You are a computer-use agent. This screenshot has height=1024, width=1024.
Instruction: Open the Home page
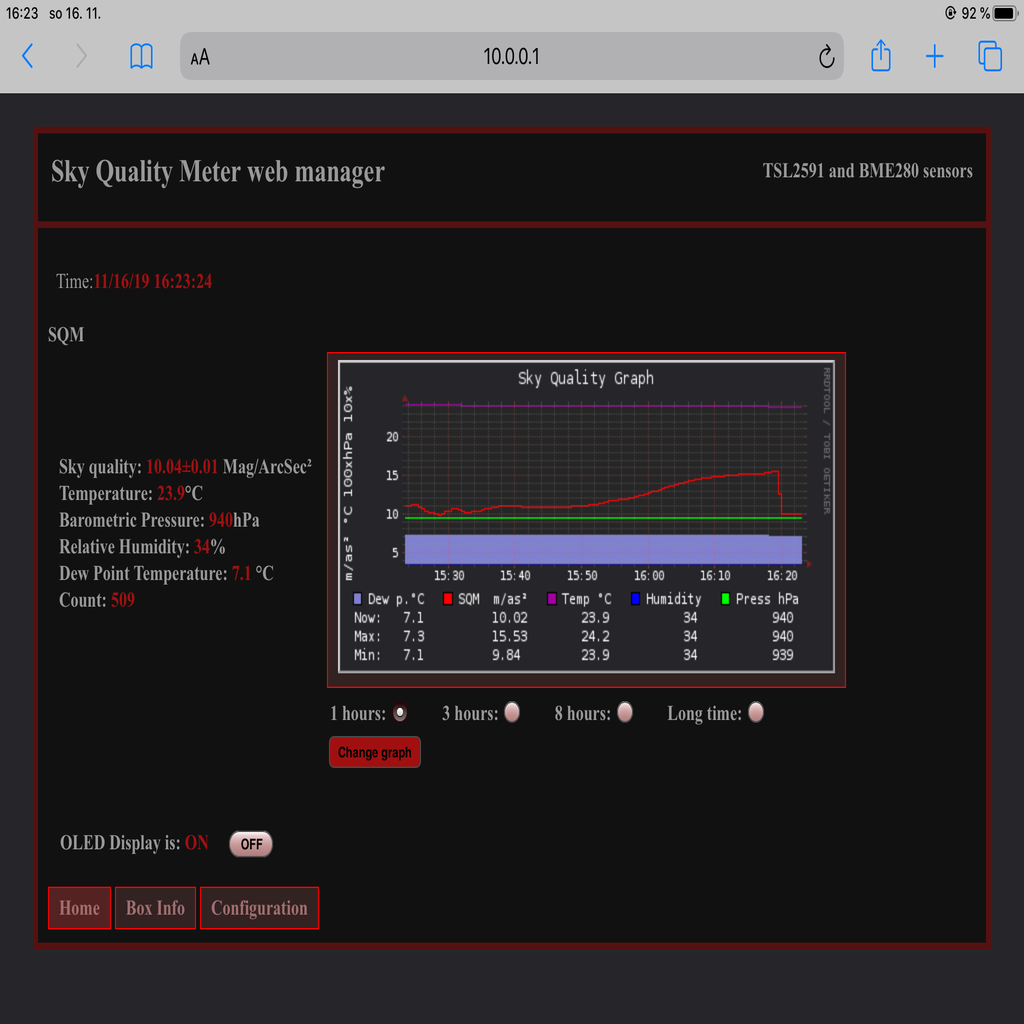79,908
